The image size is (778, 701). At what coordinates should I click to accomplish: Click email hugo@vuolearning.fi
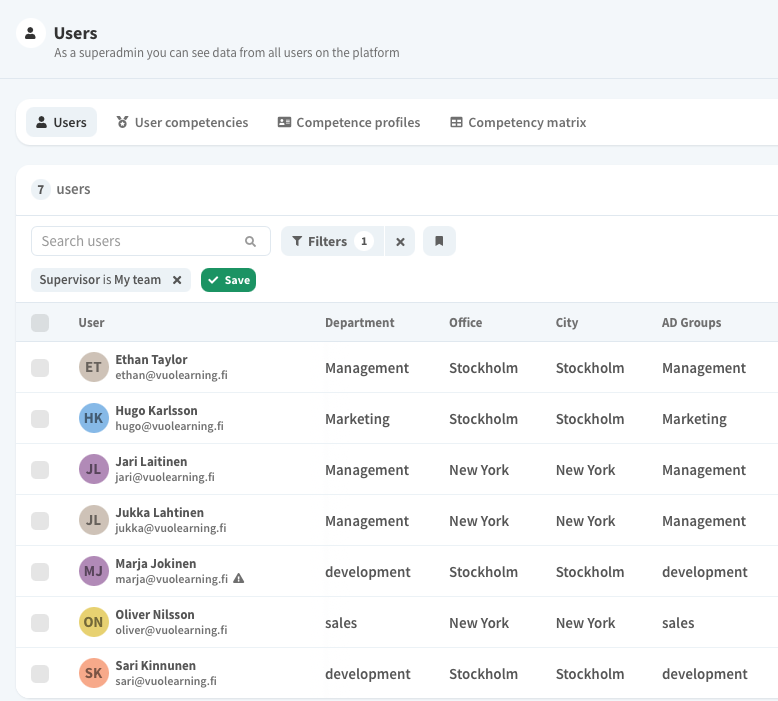169,427
